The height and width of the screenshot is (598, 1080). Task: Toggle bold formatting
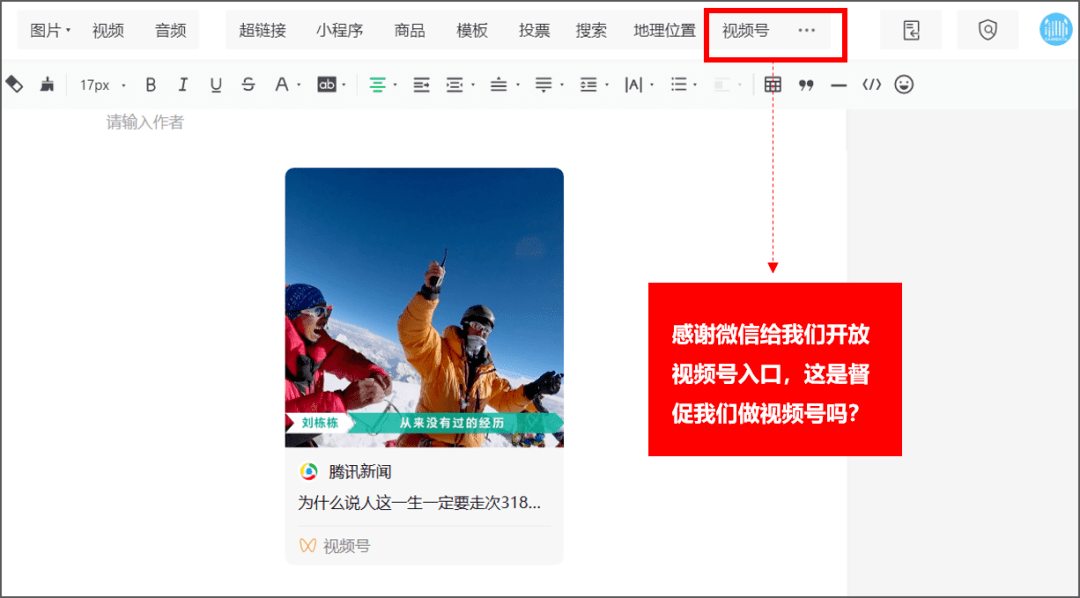point(150,84)
